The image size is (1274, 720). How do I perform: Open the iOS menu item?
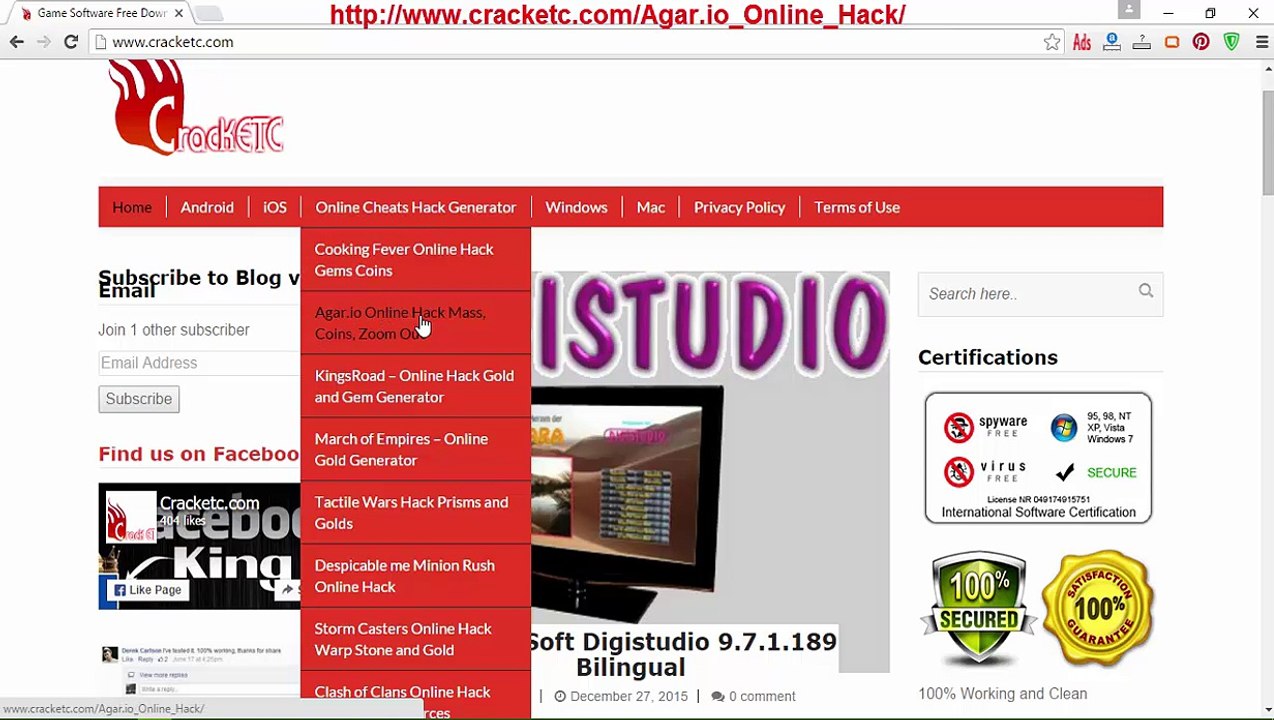pos(275,207)
